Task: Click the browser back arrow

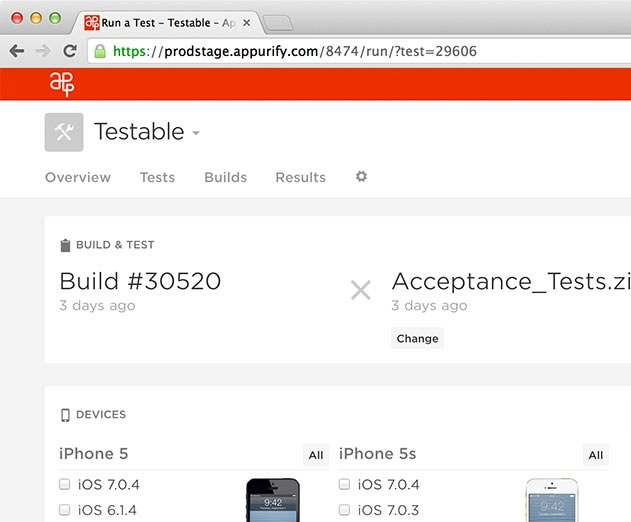Action: (17, 51)
